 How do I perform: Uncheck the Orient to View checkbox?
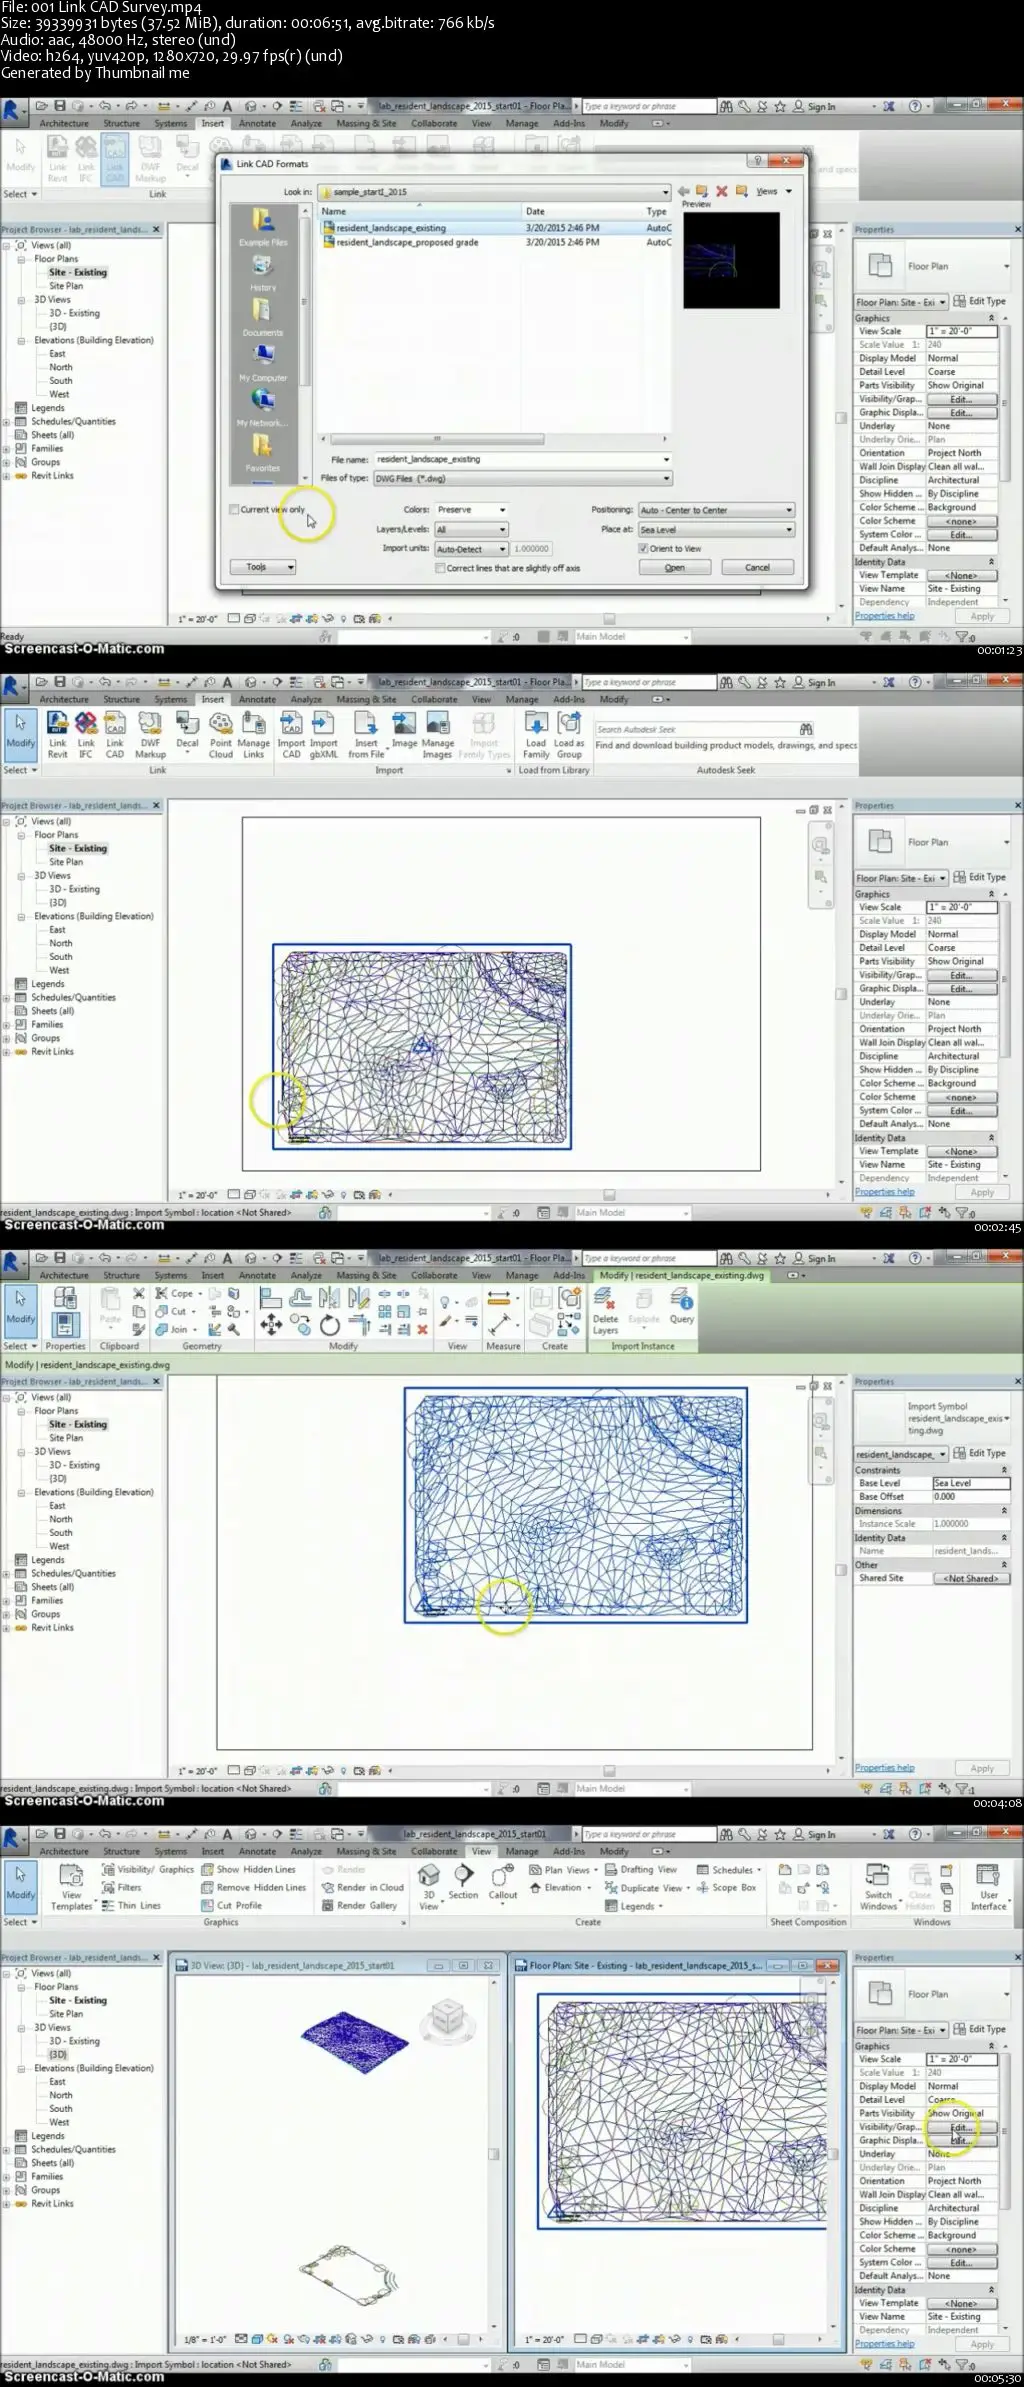[x=643, y=548]
